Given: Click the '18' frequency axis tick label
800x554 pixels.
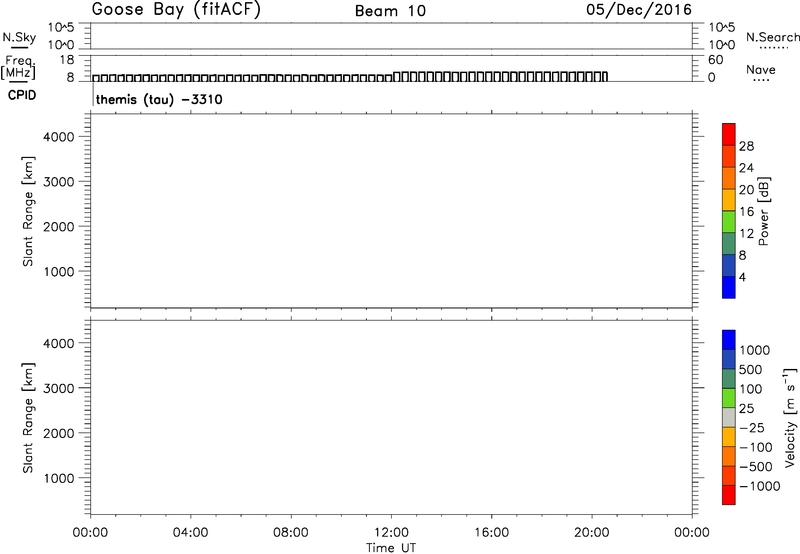Looking at the screenshot, I should click(67, 60).
